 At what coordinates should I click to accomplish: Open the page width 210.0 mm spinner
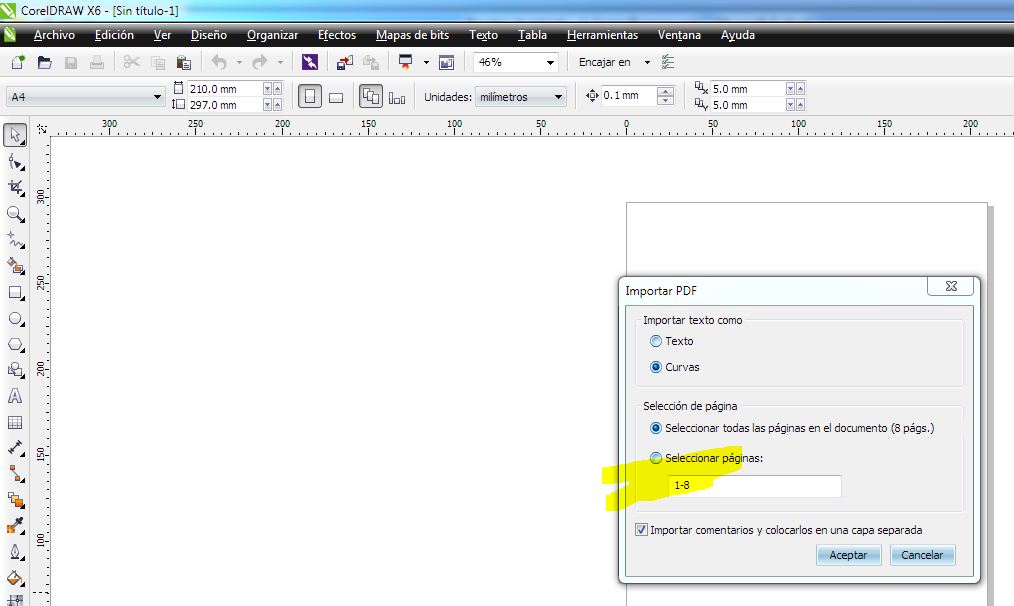point(272,89)
